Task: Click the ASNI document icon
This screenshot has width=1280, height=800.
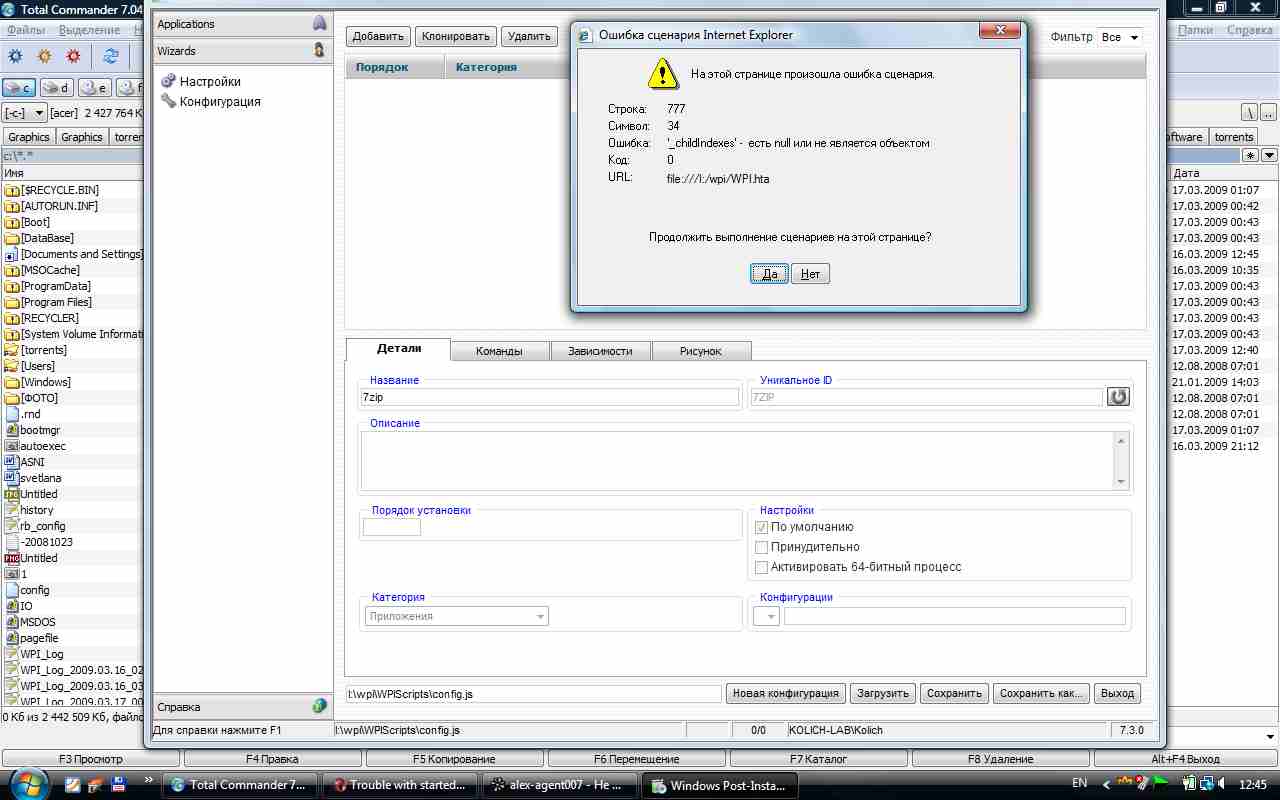Action: [x=12, y=462]
